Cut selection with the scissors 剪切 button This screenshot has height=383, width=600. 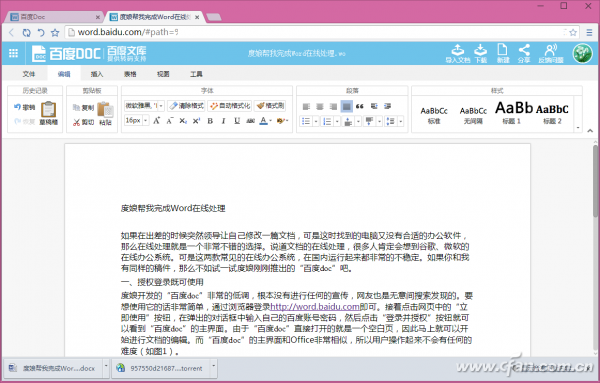pyautogui.click(x=83, y=122)
